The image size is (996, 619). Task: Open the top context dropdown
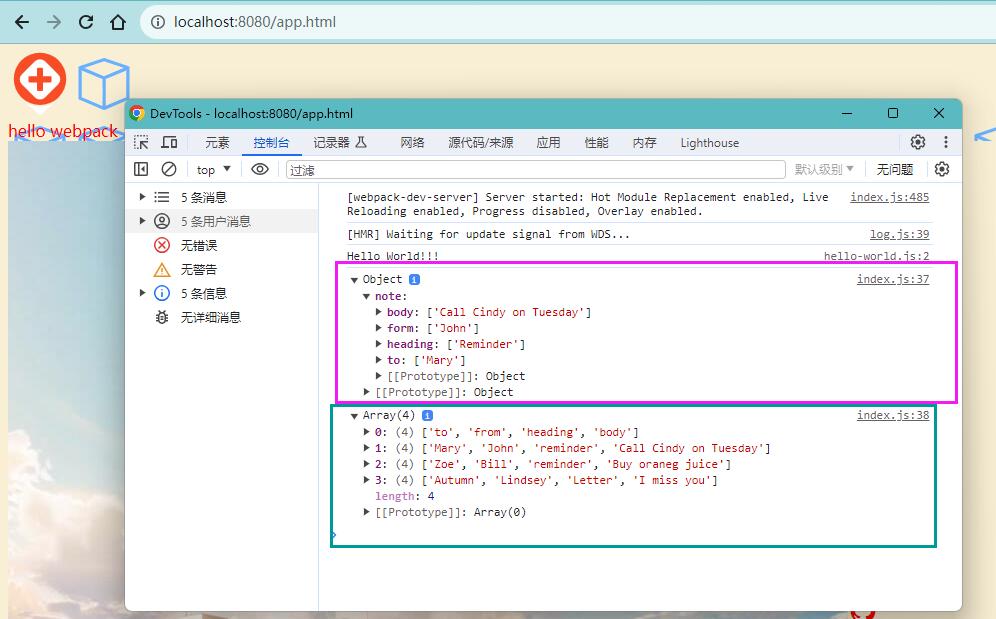pyautogui.click(x=213, y=170)
